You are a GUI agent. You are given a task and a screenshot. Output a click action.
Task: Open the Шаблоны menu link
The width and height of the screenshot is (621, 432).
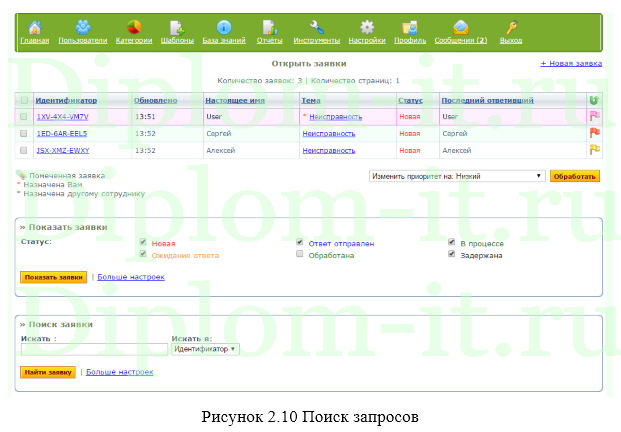click(x=177, y=40)
